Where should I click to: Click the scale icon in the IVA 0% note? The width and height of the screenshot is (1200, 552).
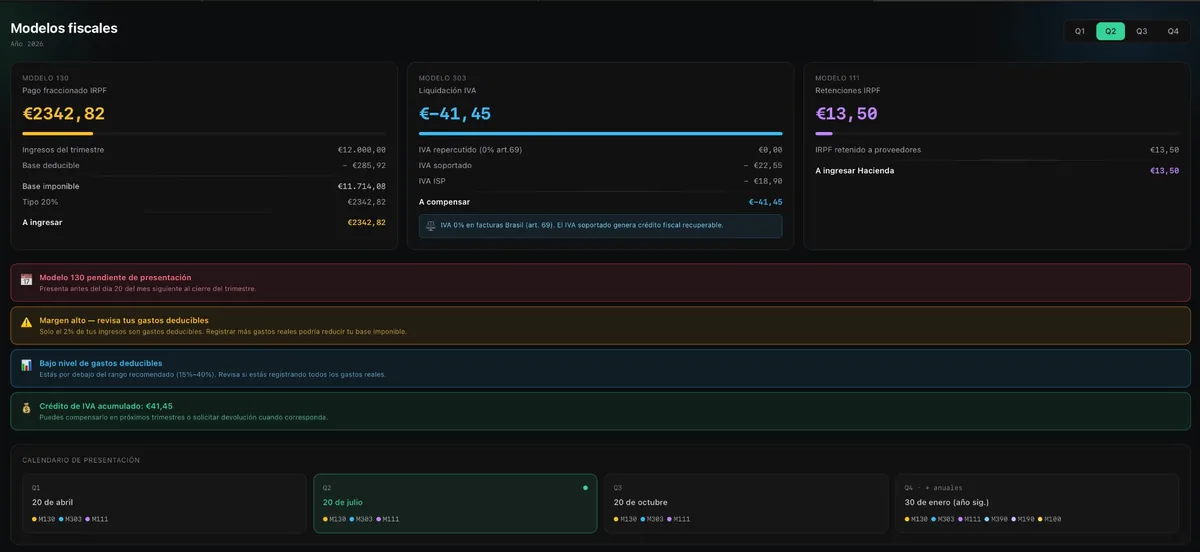431,226
